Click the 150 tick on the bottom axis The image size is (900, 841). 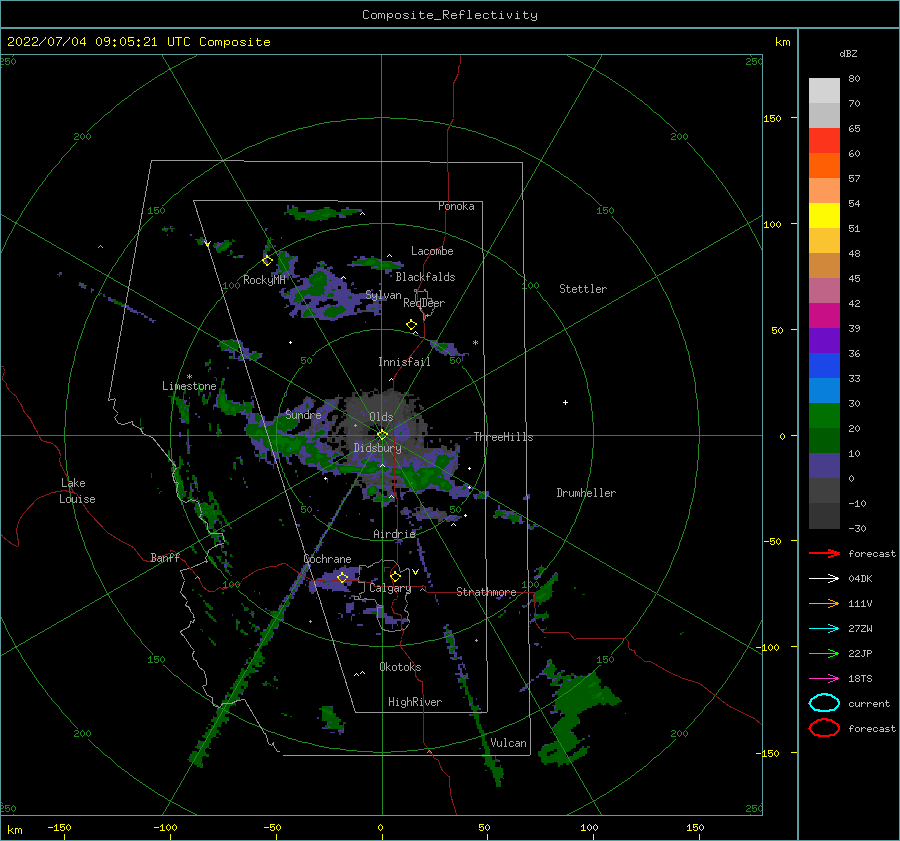pos(695,827)
